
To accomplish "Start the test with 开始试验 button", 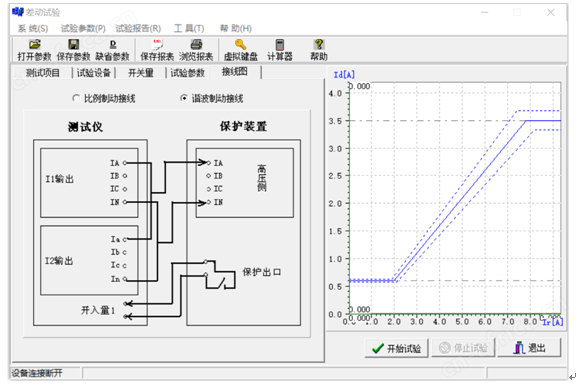I will tap(397, 348).
